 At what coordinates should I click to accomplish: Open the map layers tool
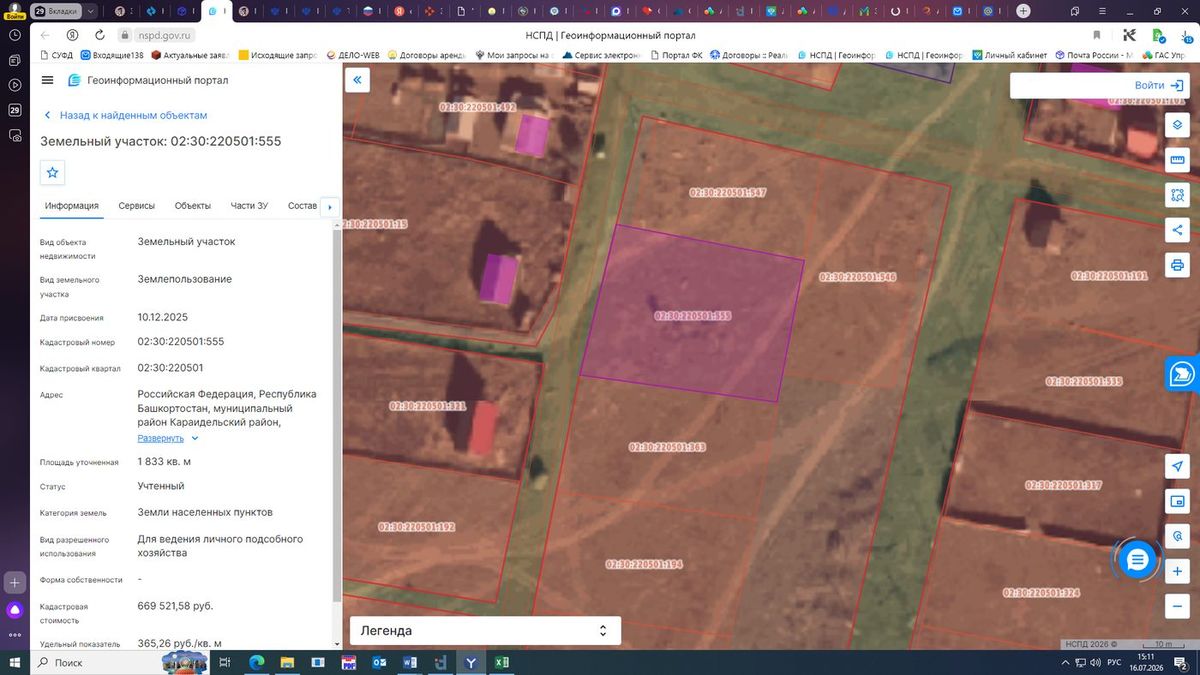tap(1177, 126)
